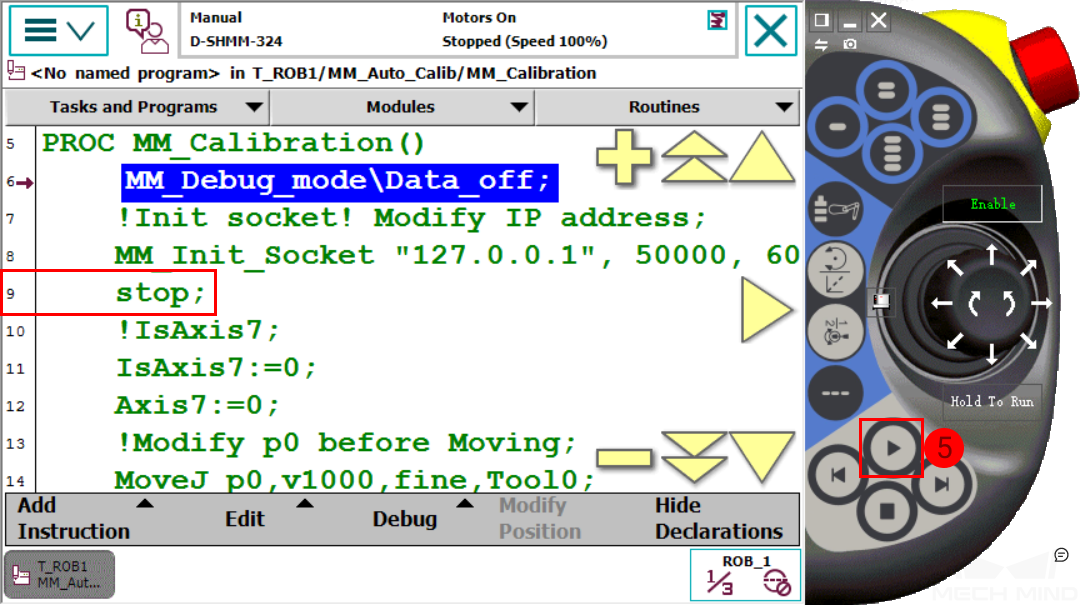Expand the Routines dropdown

click(667, 107)
